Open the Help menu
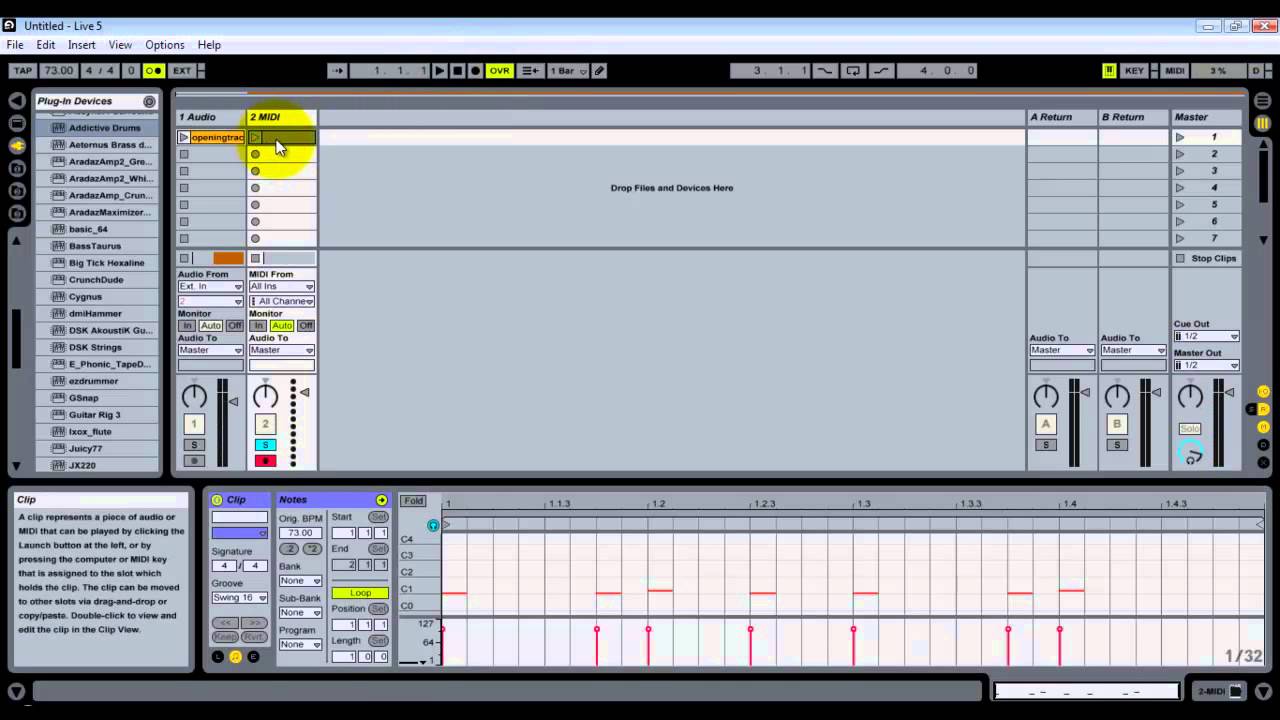 coord(209,45)
